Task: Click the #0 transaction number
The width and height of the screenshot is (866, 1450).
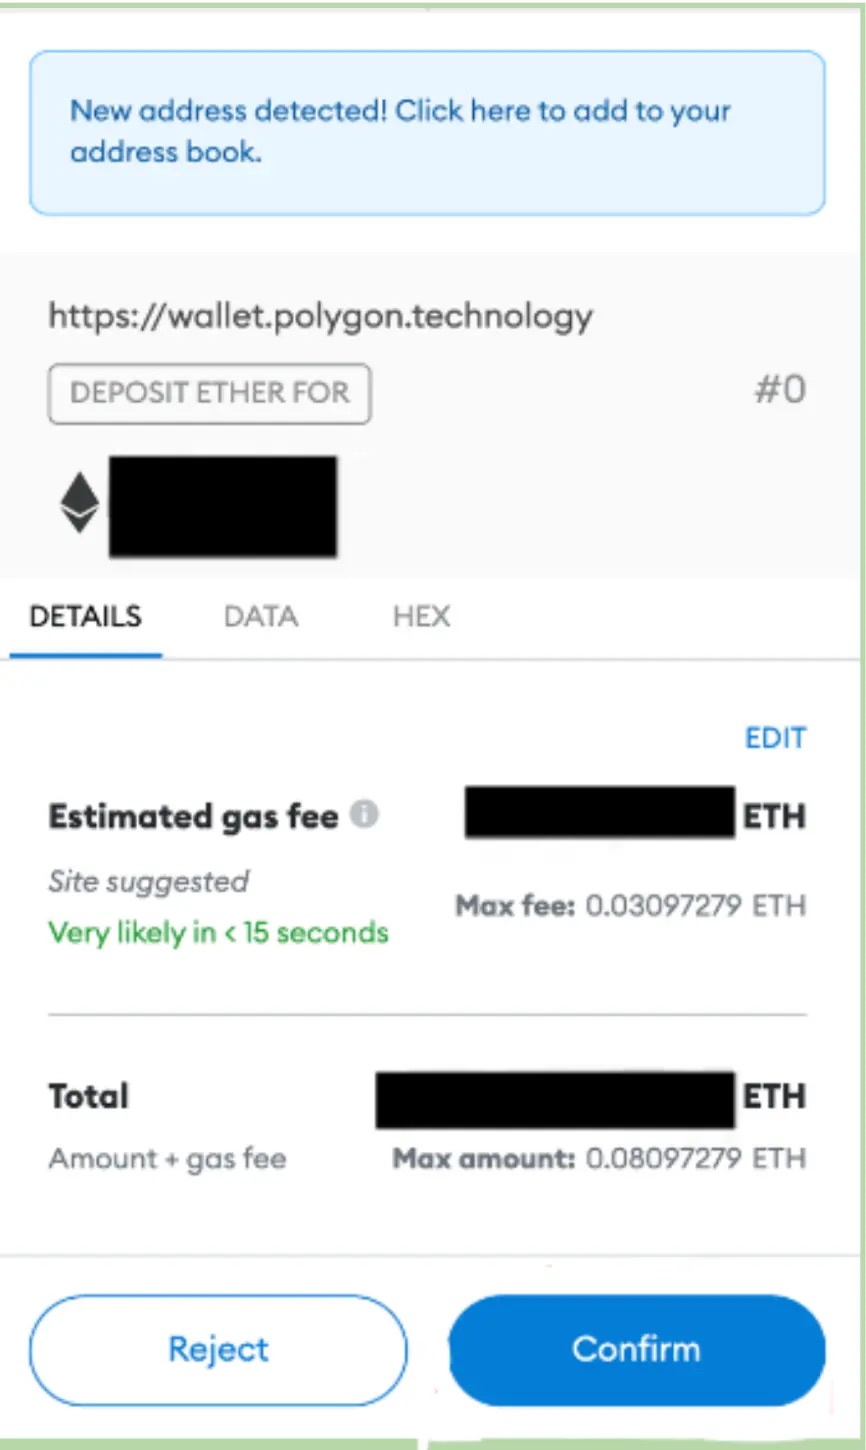Action: [x=779, y=390]
